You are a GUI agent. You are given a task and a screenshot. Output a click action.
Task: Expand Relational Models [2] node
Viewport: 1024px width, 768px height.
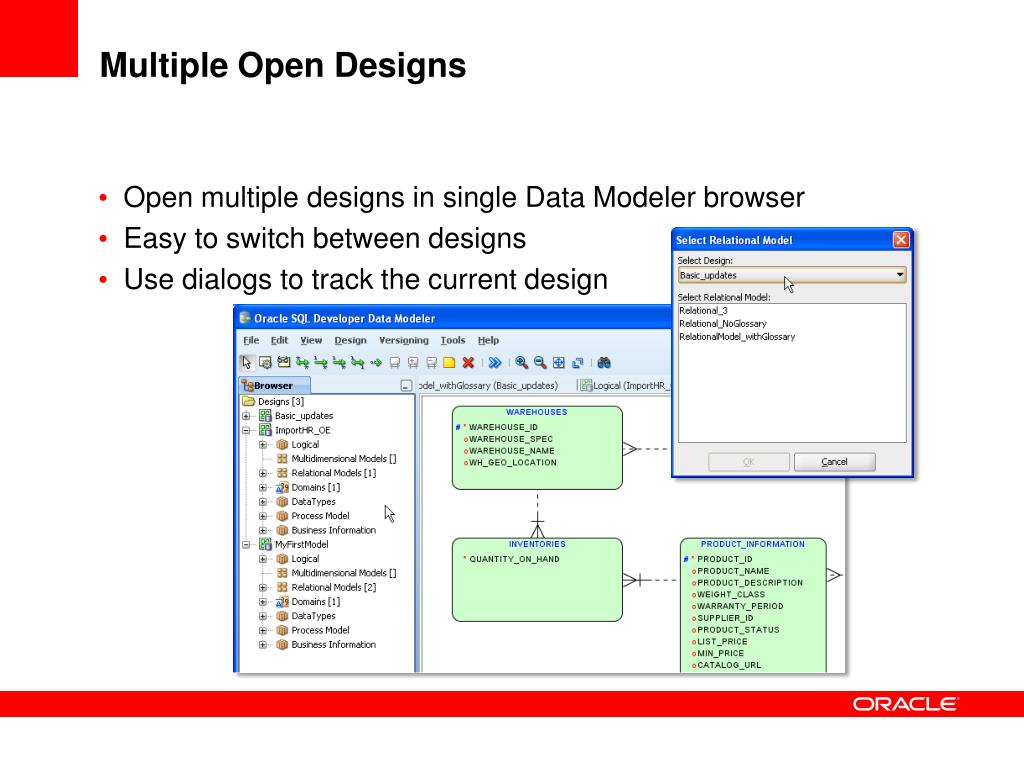(x=263, y=588)
